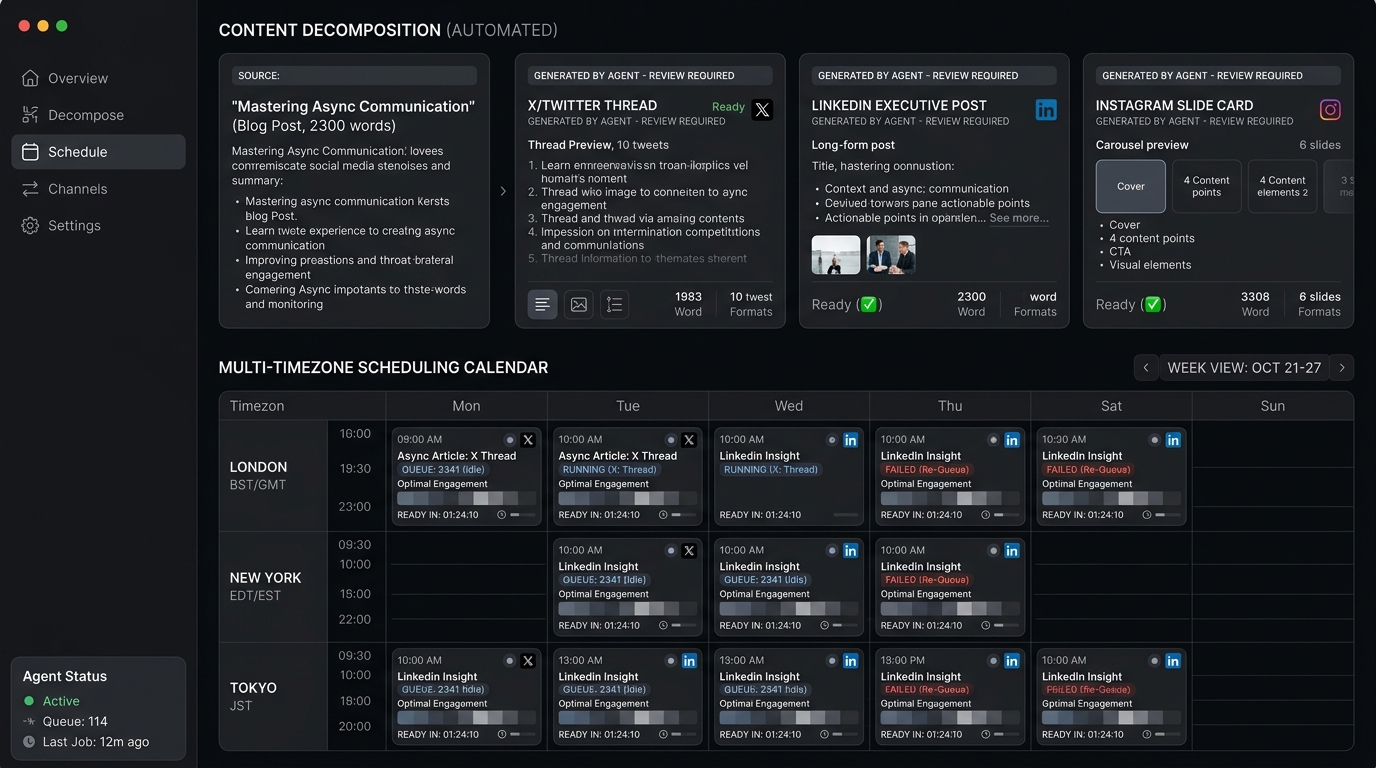Click the LinkedIn icon on London Wednesday's card
Image resolution: width=1376 pixels, height=768 pixels.
tap(850, 440)
